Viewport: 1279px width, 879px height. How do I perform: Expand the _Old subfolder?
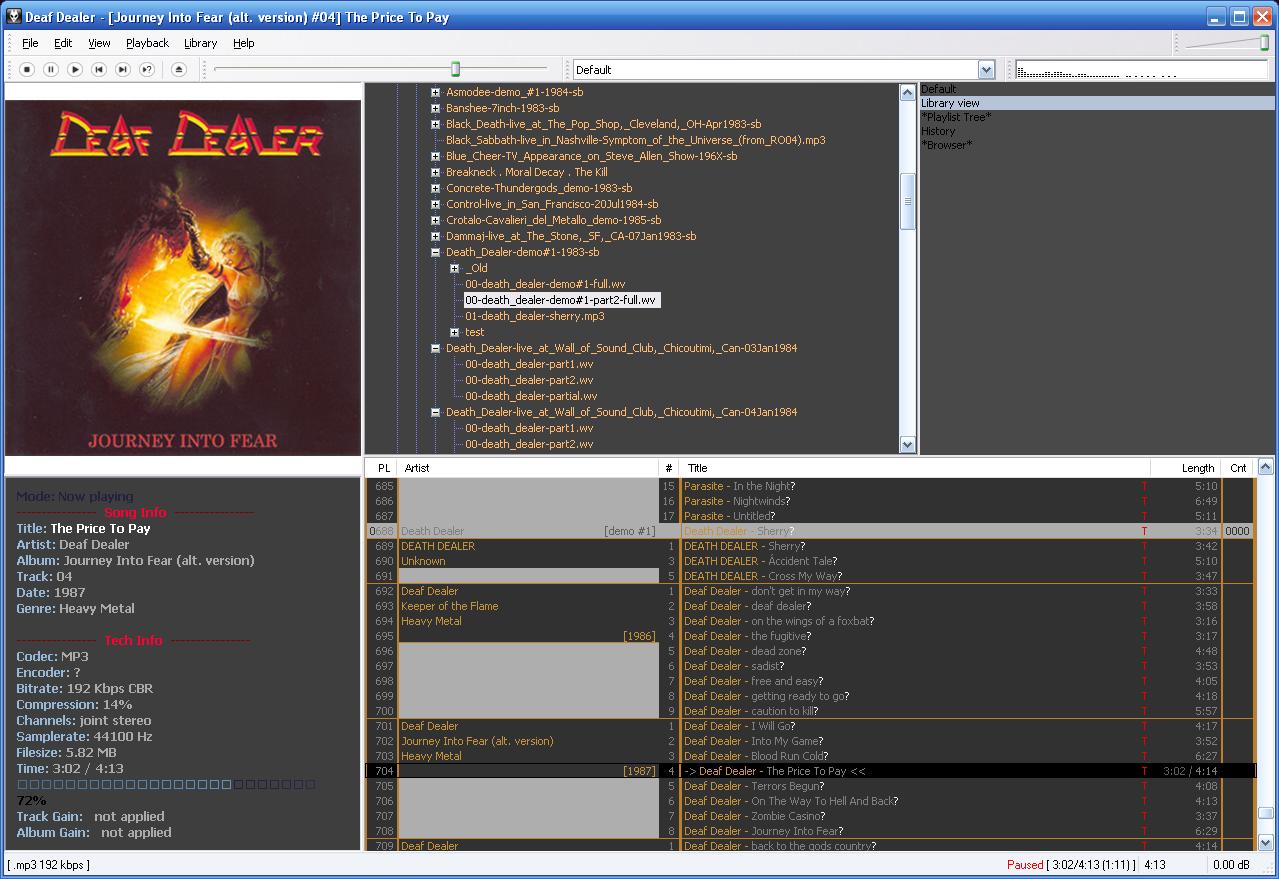(454, 268)
